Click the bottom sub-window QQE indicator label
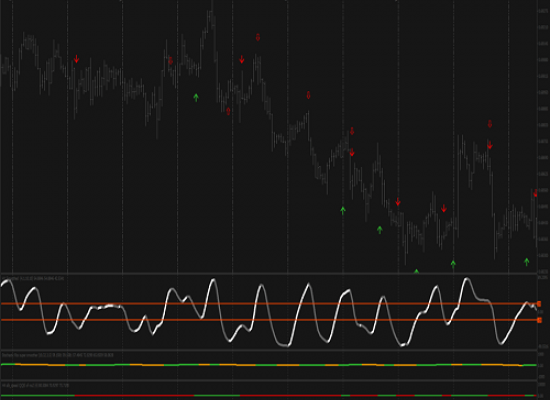550x400 pixels. (35, 385)
